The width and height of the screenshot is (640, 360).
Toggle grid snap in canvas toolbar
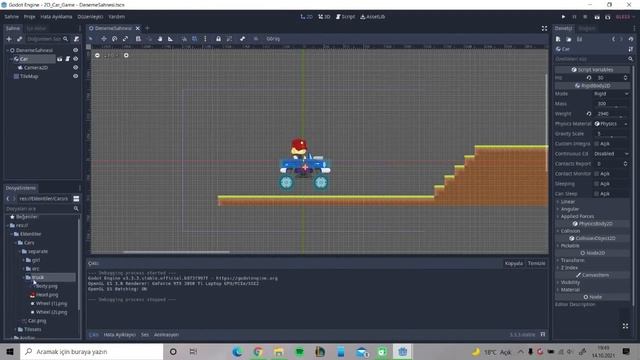coord(195,39)
